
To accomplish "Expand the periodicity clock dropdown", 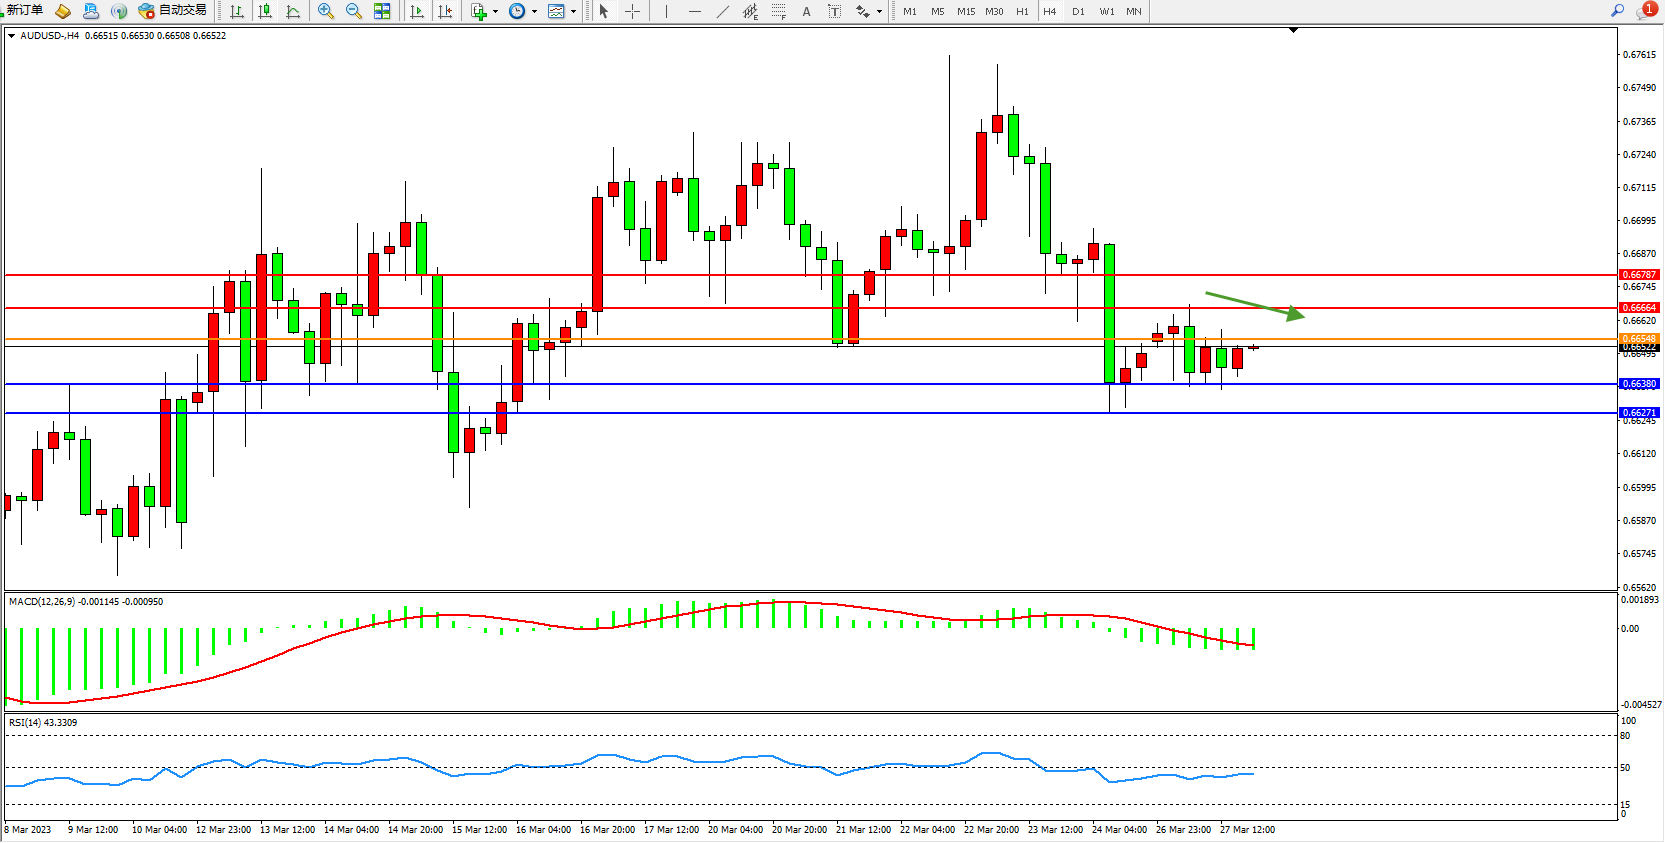I will pos(534,12).
